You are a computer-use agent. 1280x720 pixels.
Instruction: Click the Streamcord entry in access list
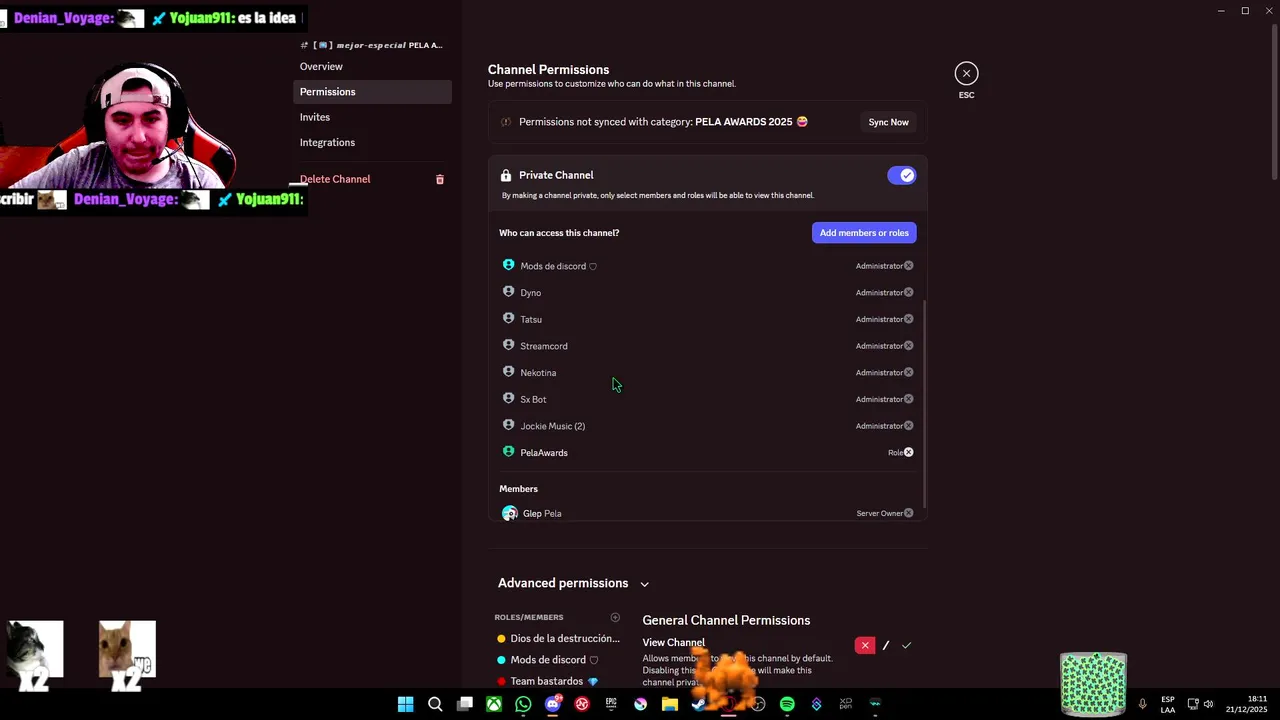pyautogui.click(x=707, y=346)
